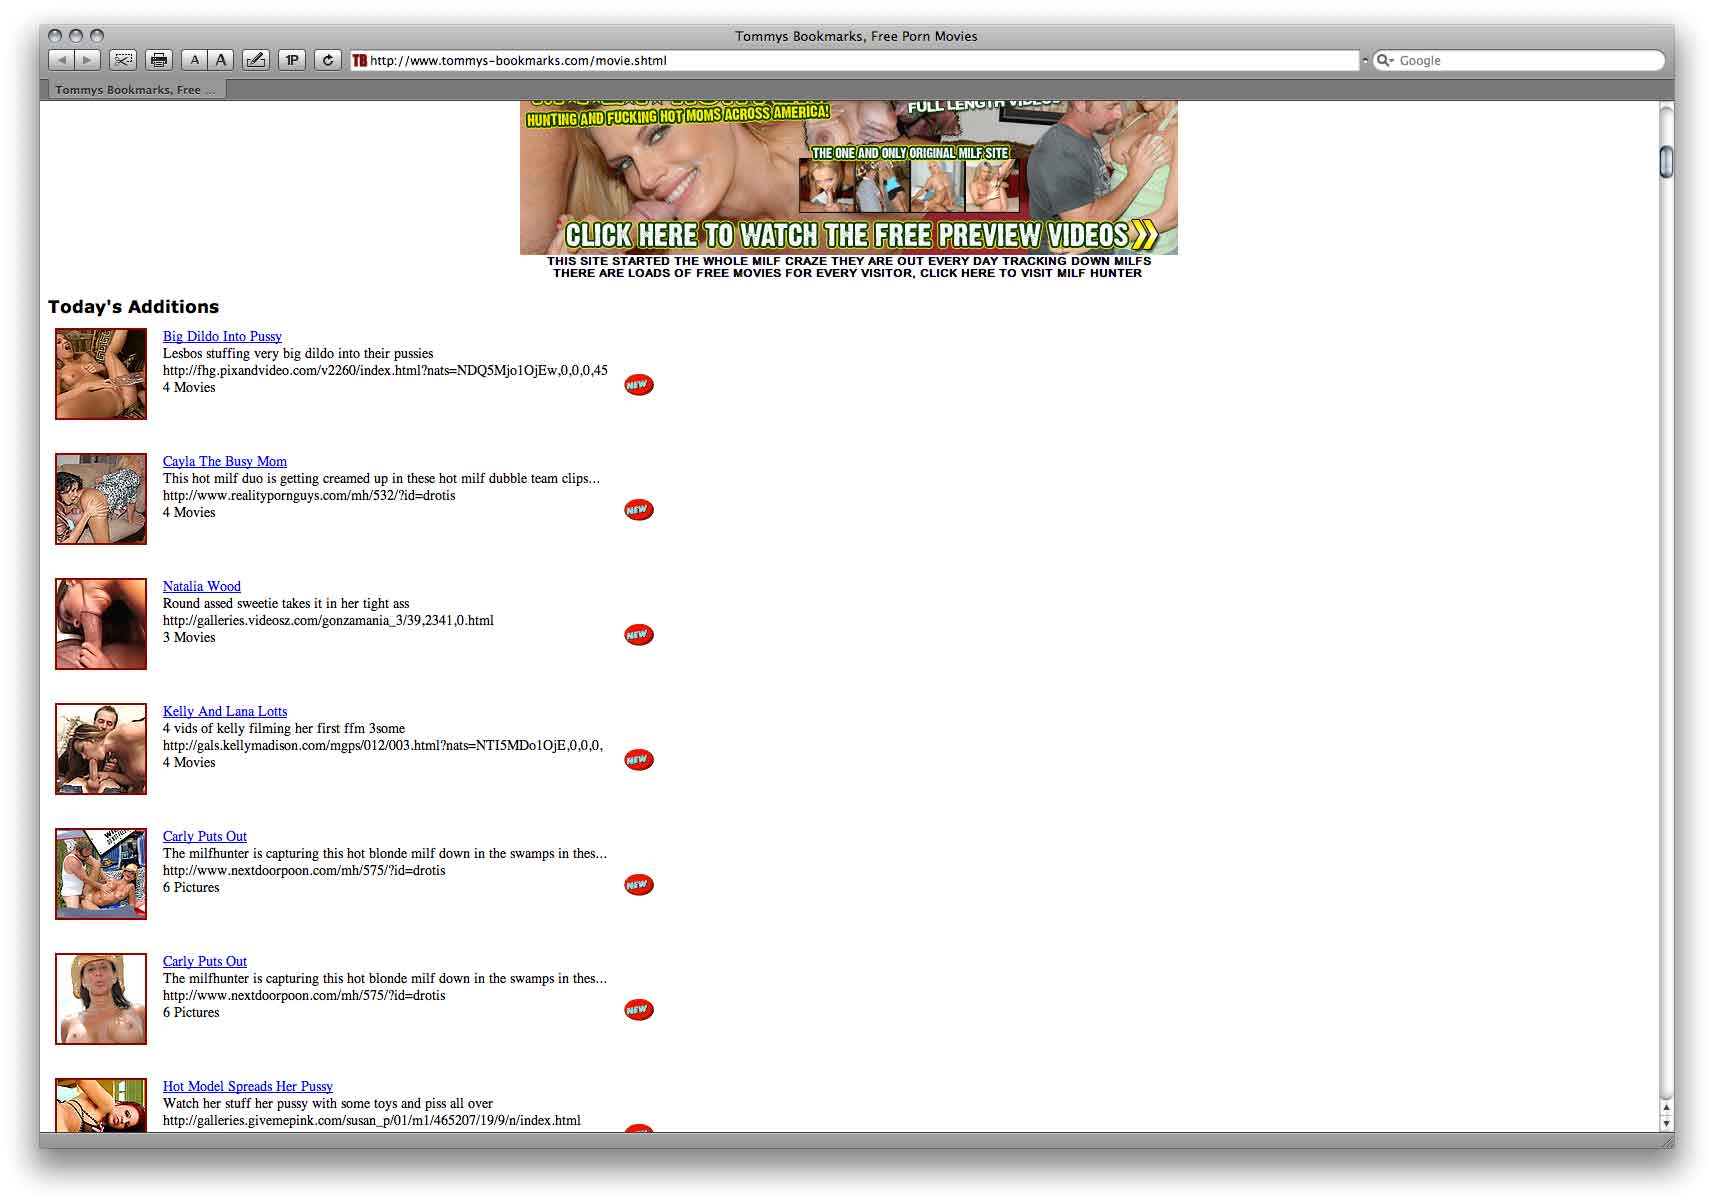Click the vertical scrollbar thumb
1714x1203 pixels.
(x=1666, y=161)
